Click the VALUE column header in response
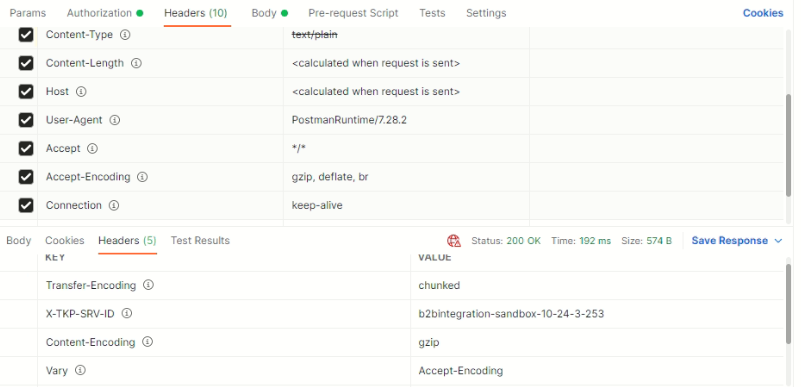This screenshot has width=801, height=387. point(435,257)
